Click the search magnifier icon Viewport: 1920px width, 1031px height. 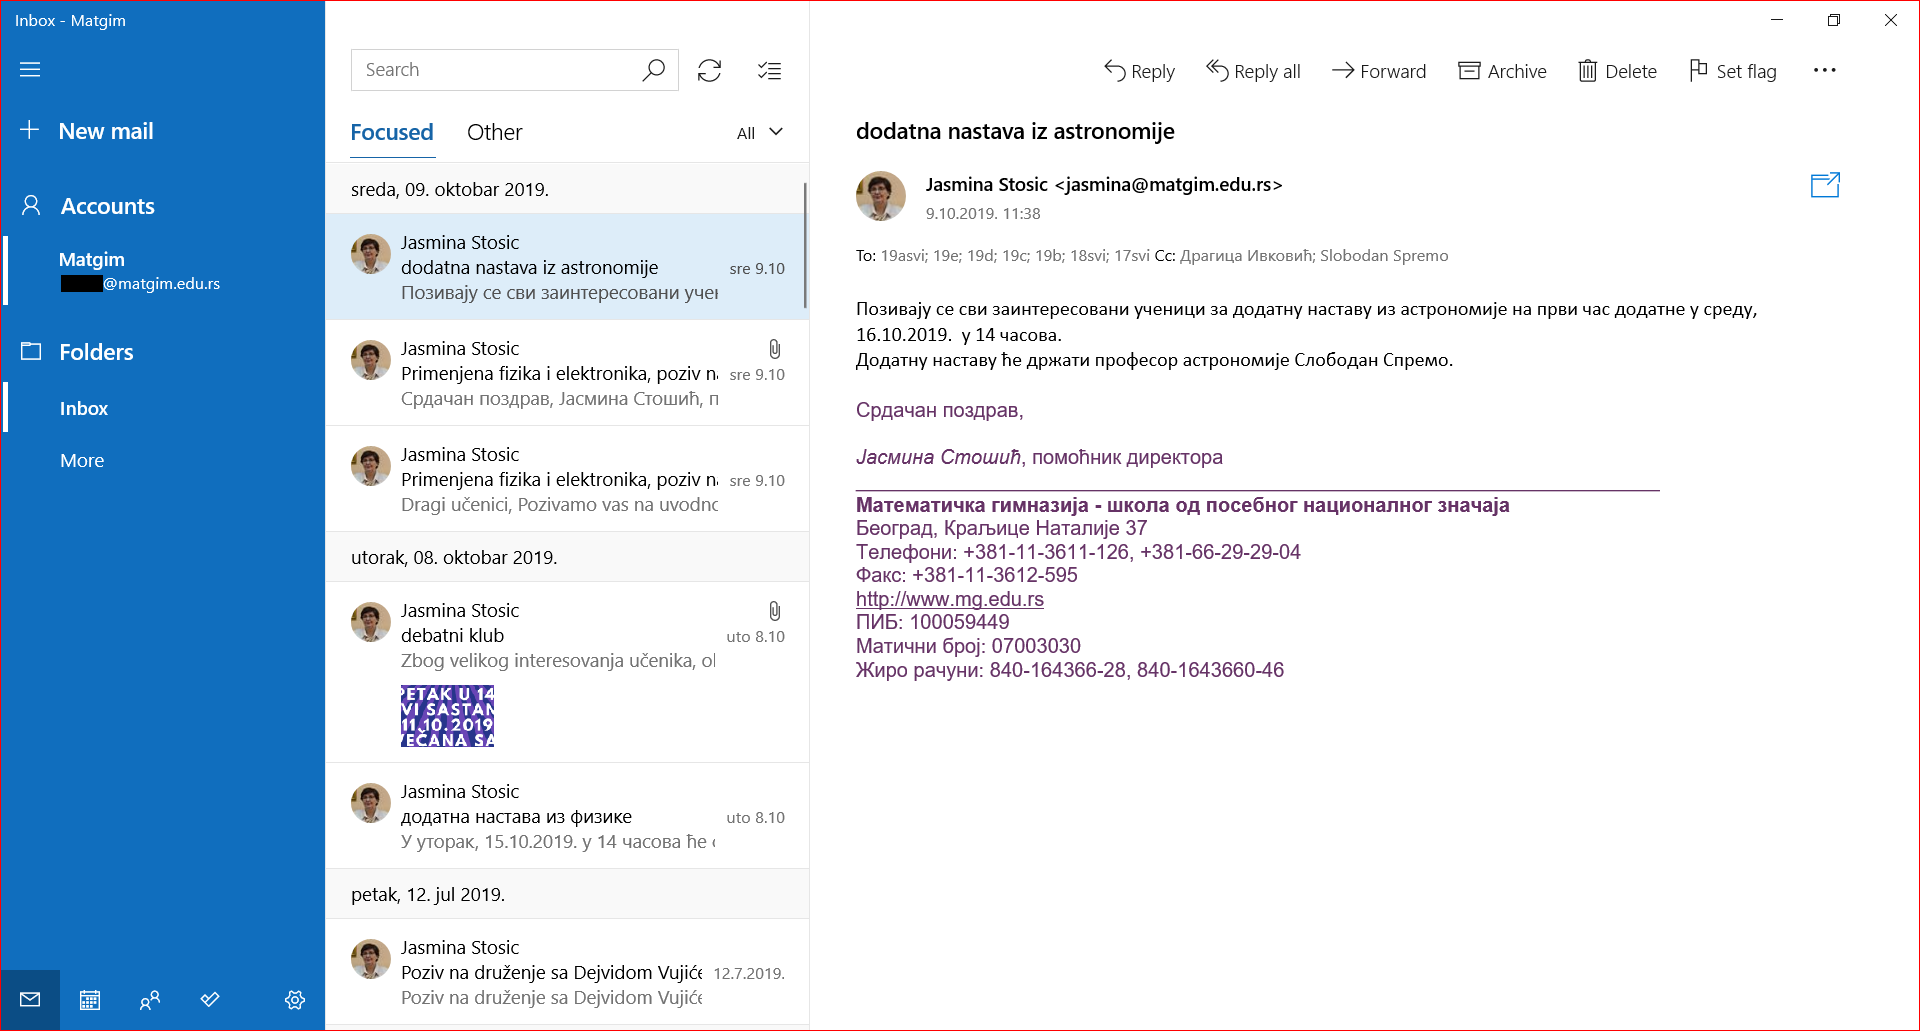(x=653, y=70)
